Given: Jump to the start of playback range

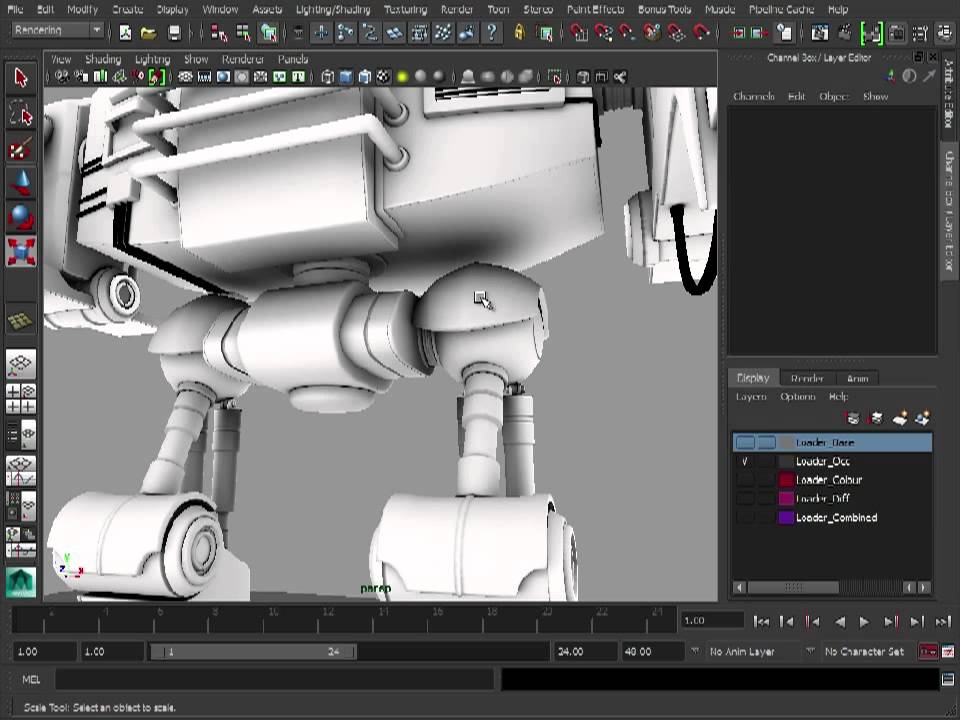Looking at the screenshot, I should (x=762, y=621).
